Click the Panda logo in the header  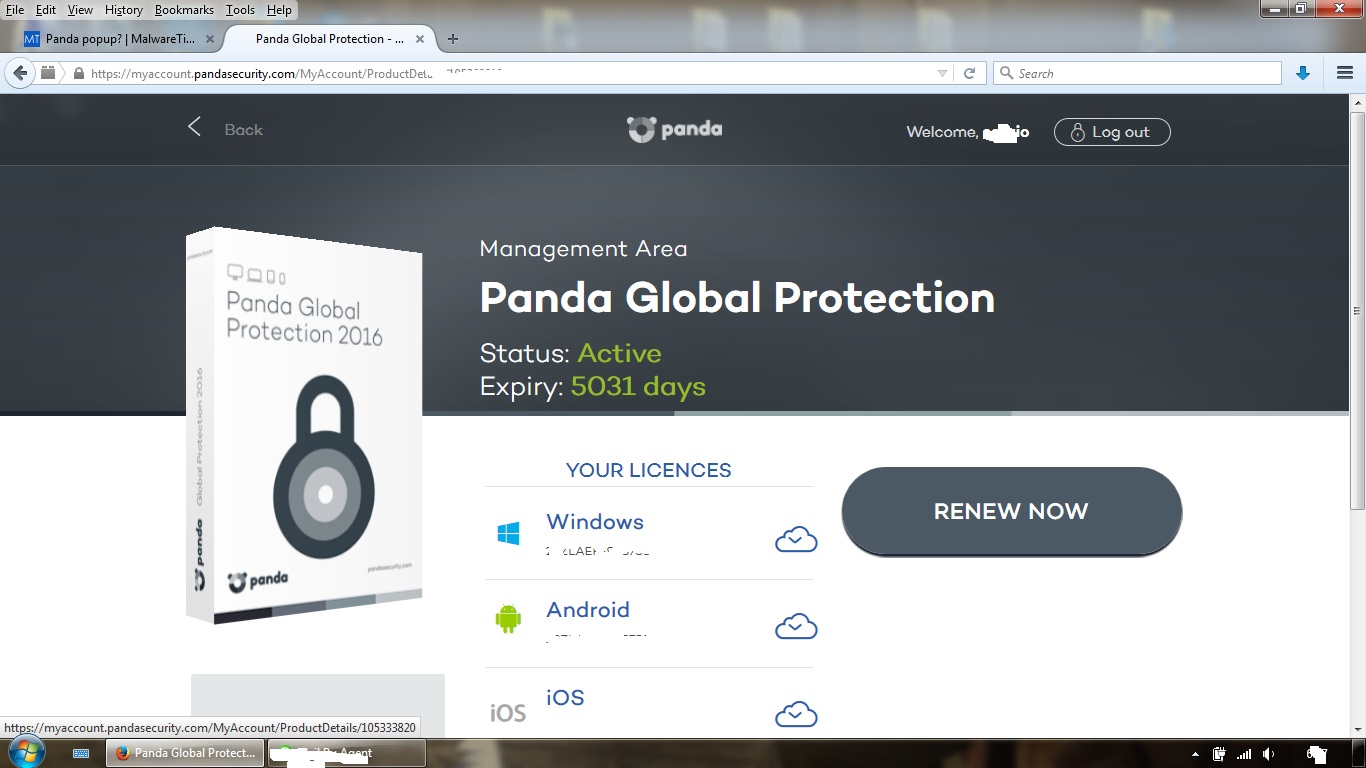pos(674,130)
